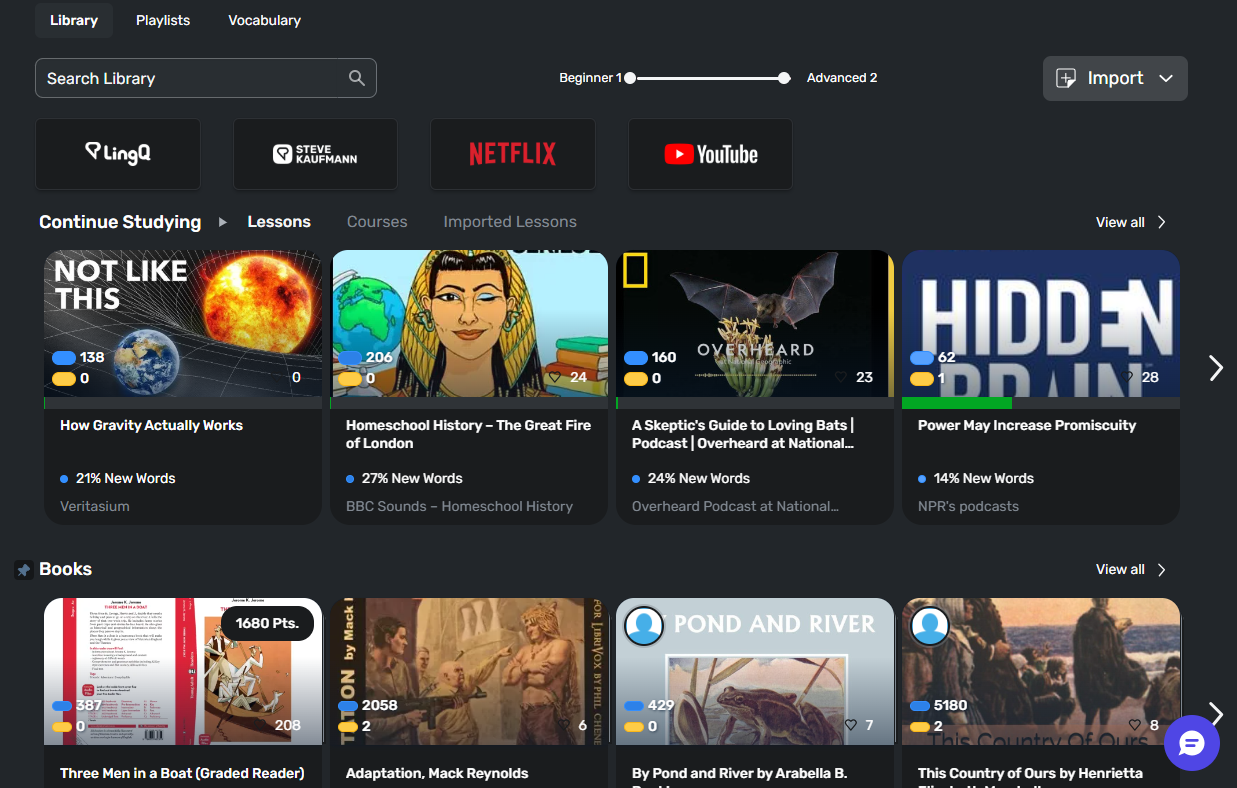Click the user avatar on This Country of Ours card
1237x788 pixels.
[930, 626]
